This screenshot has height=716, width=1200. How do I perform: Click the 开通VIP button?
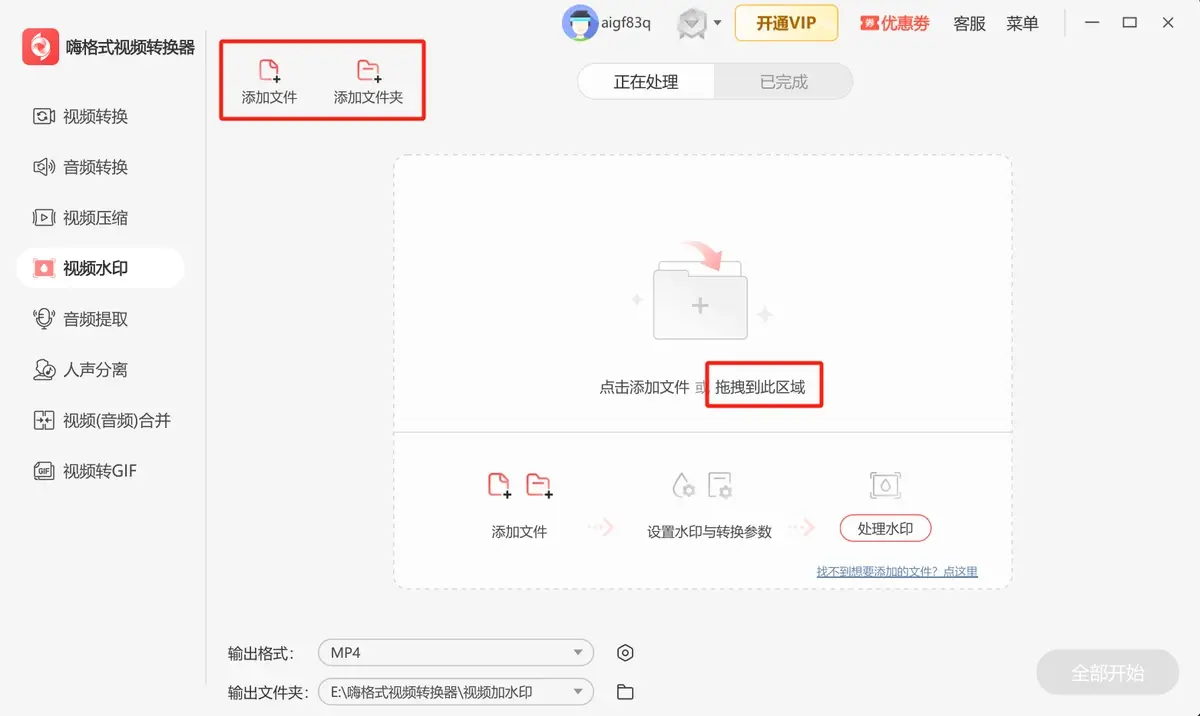(x=786, y=23)
